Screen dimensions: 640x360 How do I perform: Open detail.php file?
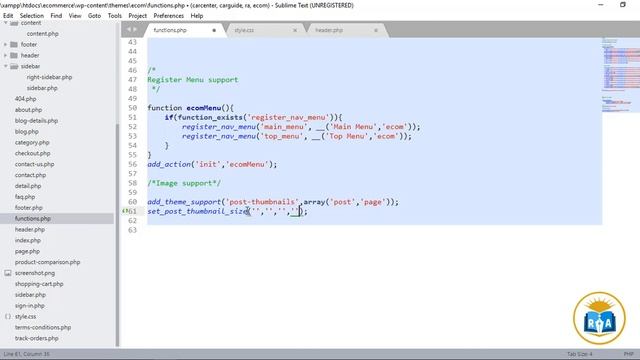tap(28, 186)
